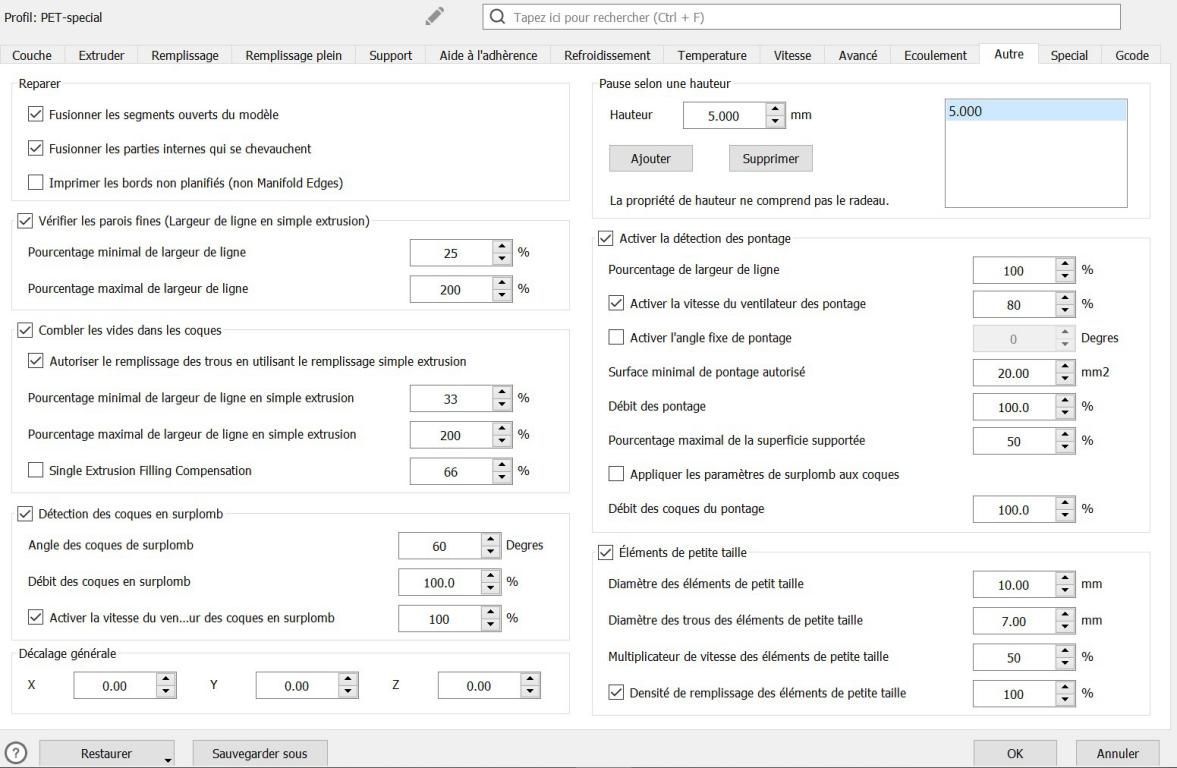Click Sauvegarder sous button
Screen dimensions: 1177x768
pos(260,753)
